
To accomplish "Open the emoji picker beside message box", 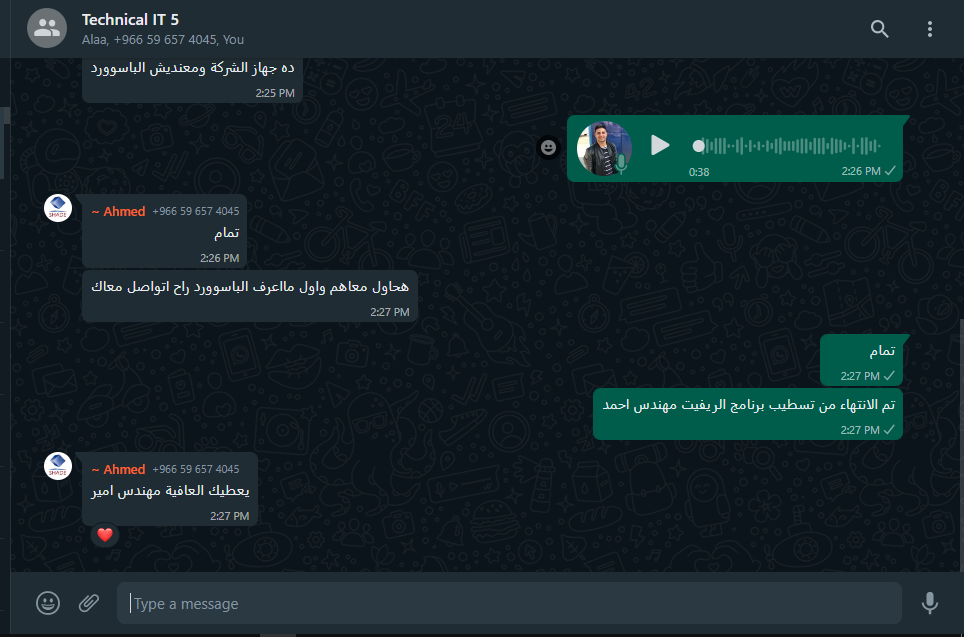I will click(x=48, y=603).
